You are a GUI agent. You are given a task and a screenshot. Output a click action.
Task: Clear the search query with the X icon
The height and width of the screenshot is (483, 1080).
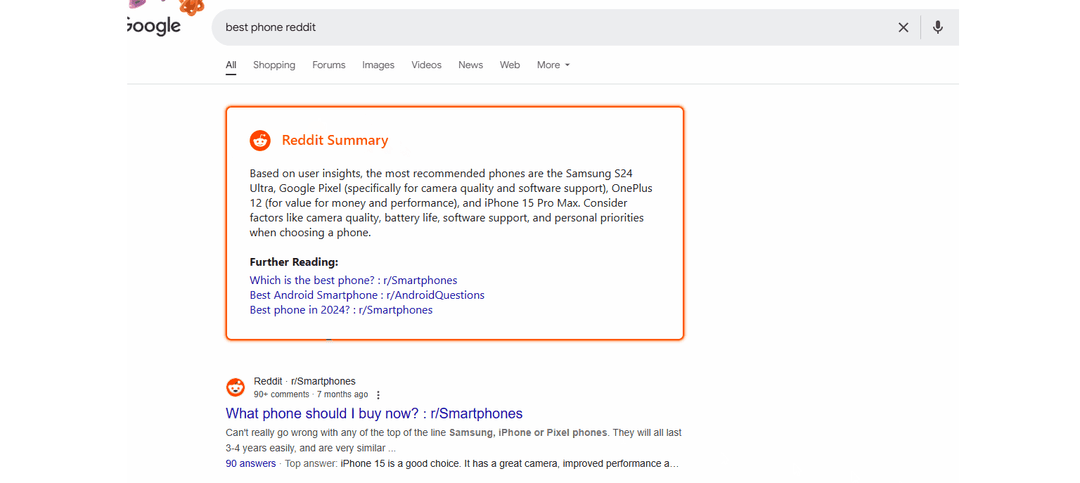903,28
